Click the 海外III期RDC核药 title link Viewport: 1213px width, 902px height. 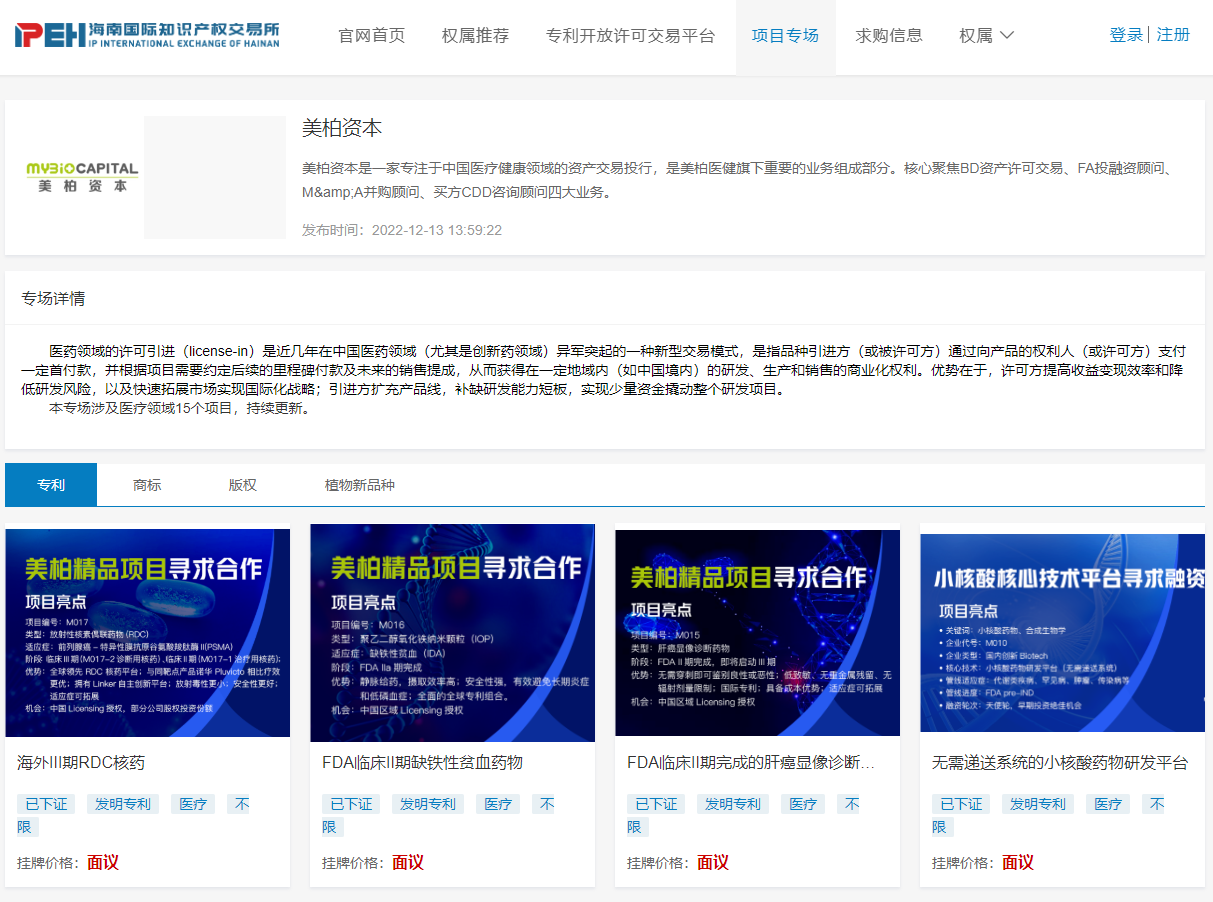pyautogui.click(x=81, y=763)
